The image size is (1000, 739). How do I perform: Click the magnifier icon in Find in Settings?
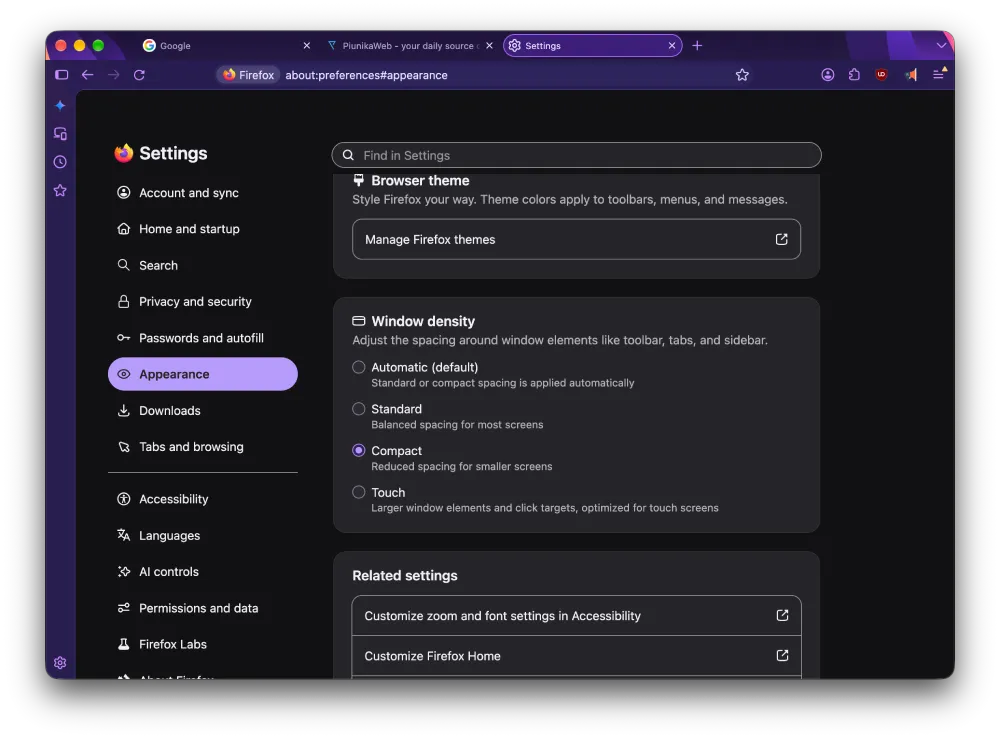(x=348, y=155)
